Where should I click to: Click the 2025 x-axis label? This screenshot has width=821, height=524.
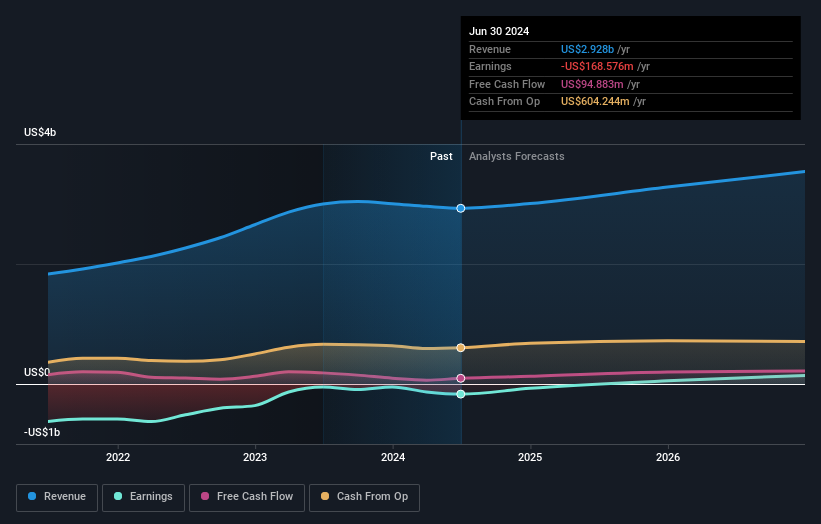[x=530, y=457]
